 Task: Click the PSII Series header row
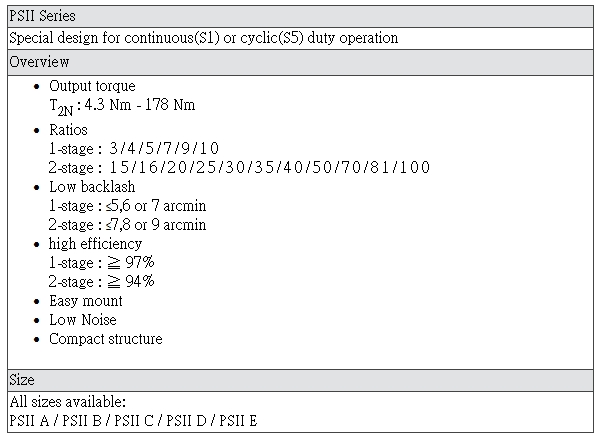[300, 16]
